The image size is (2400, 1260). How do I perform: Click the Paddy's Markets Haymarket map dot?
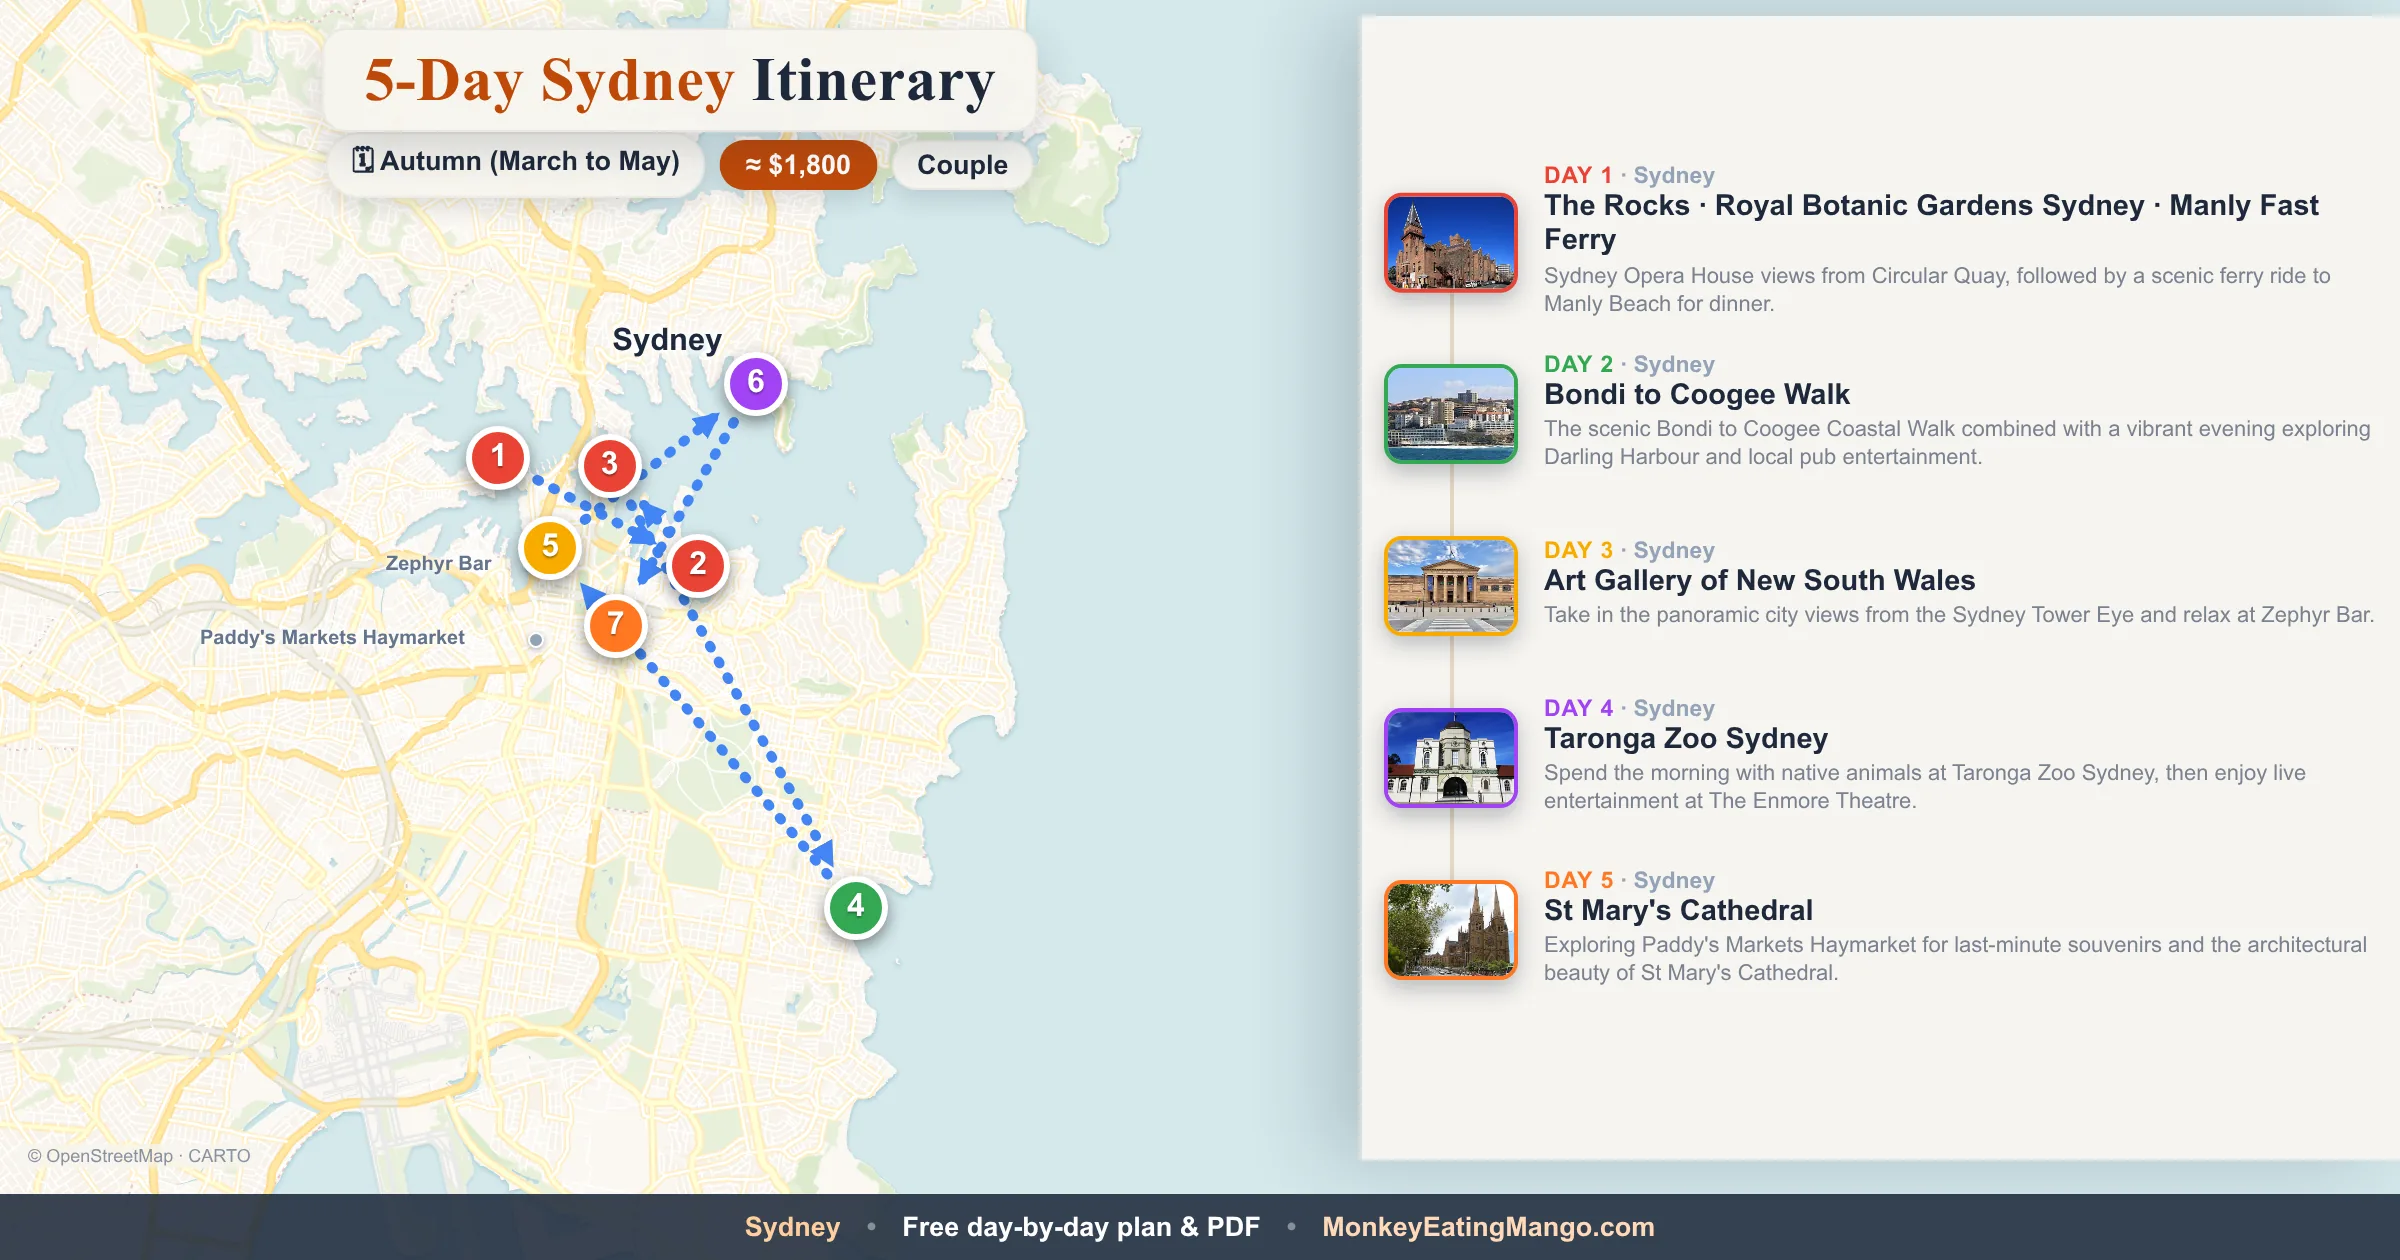[536, 640]
